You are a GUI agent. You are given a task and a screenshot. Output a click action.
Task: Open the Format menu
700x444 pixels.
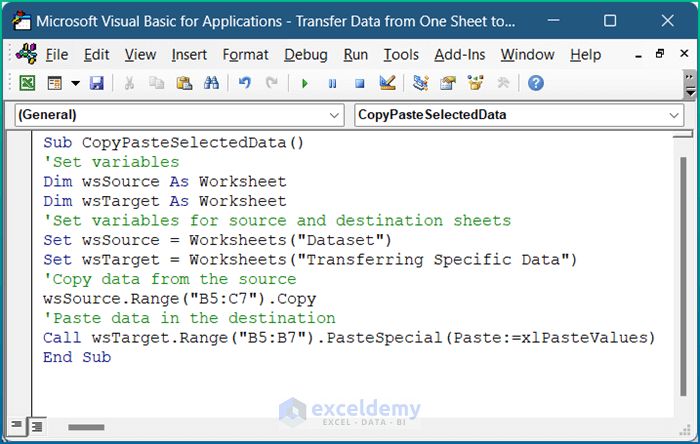(246, 55)
